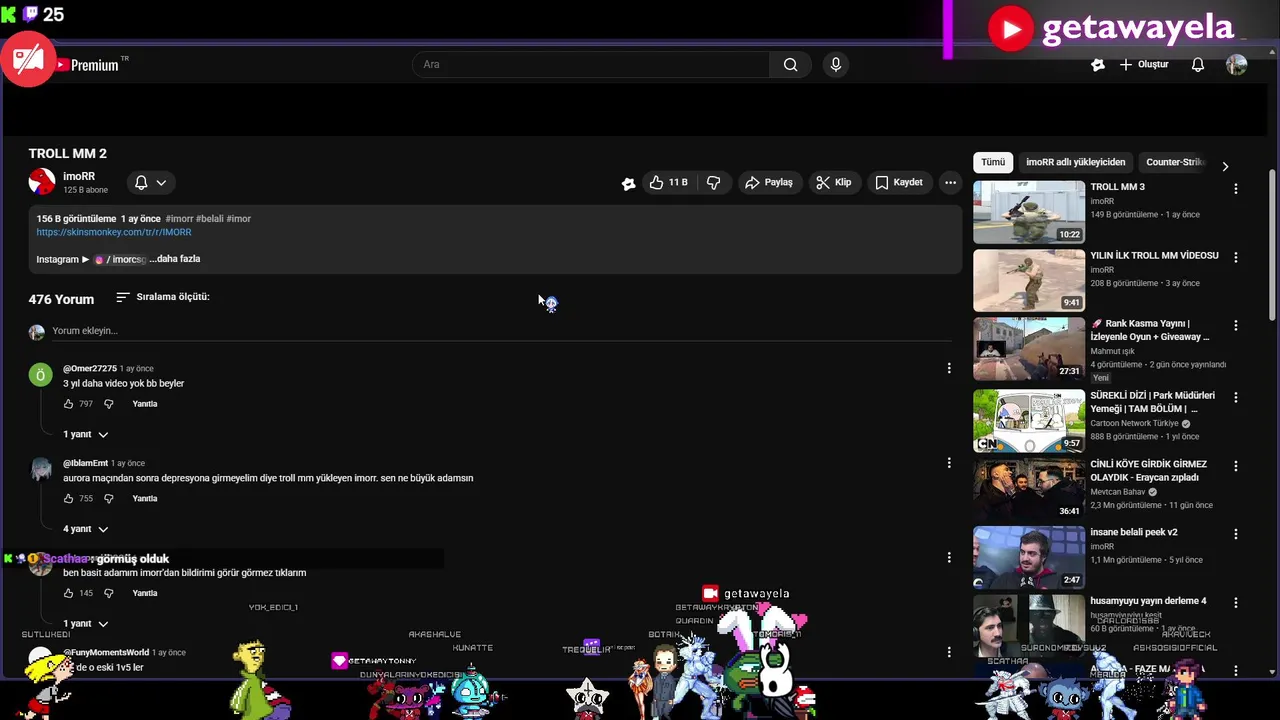This screenshot has height=720, width=1280.
Task: Dislike IblamEmt's comment
Action: tap(109, 499)
